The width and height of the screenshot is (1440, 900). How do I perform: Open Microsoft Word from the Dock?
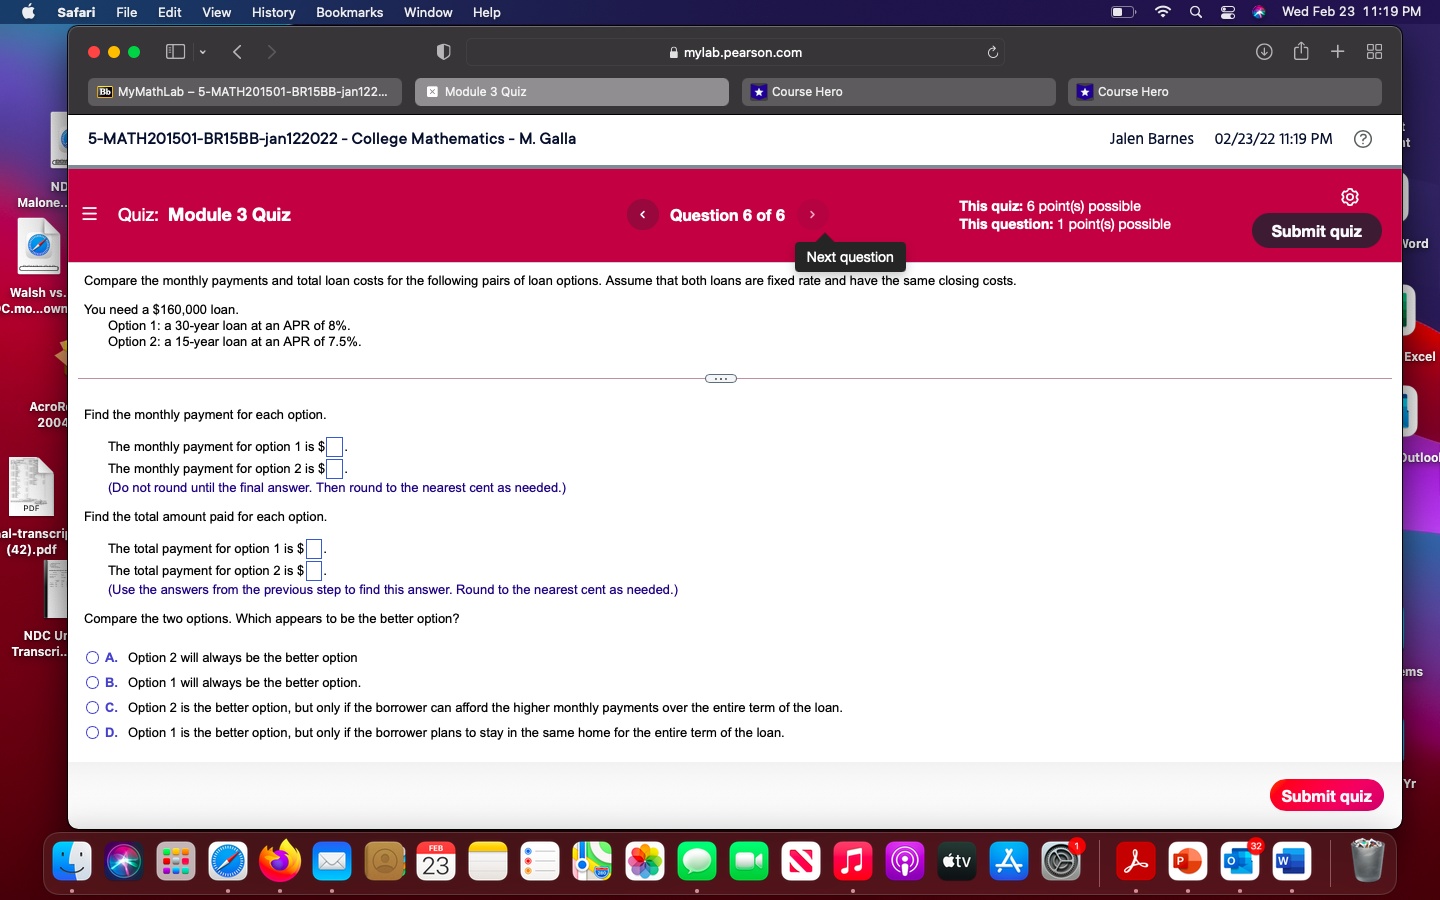point(1291,860)
